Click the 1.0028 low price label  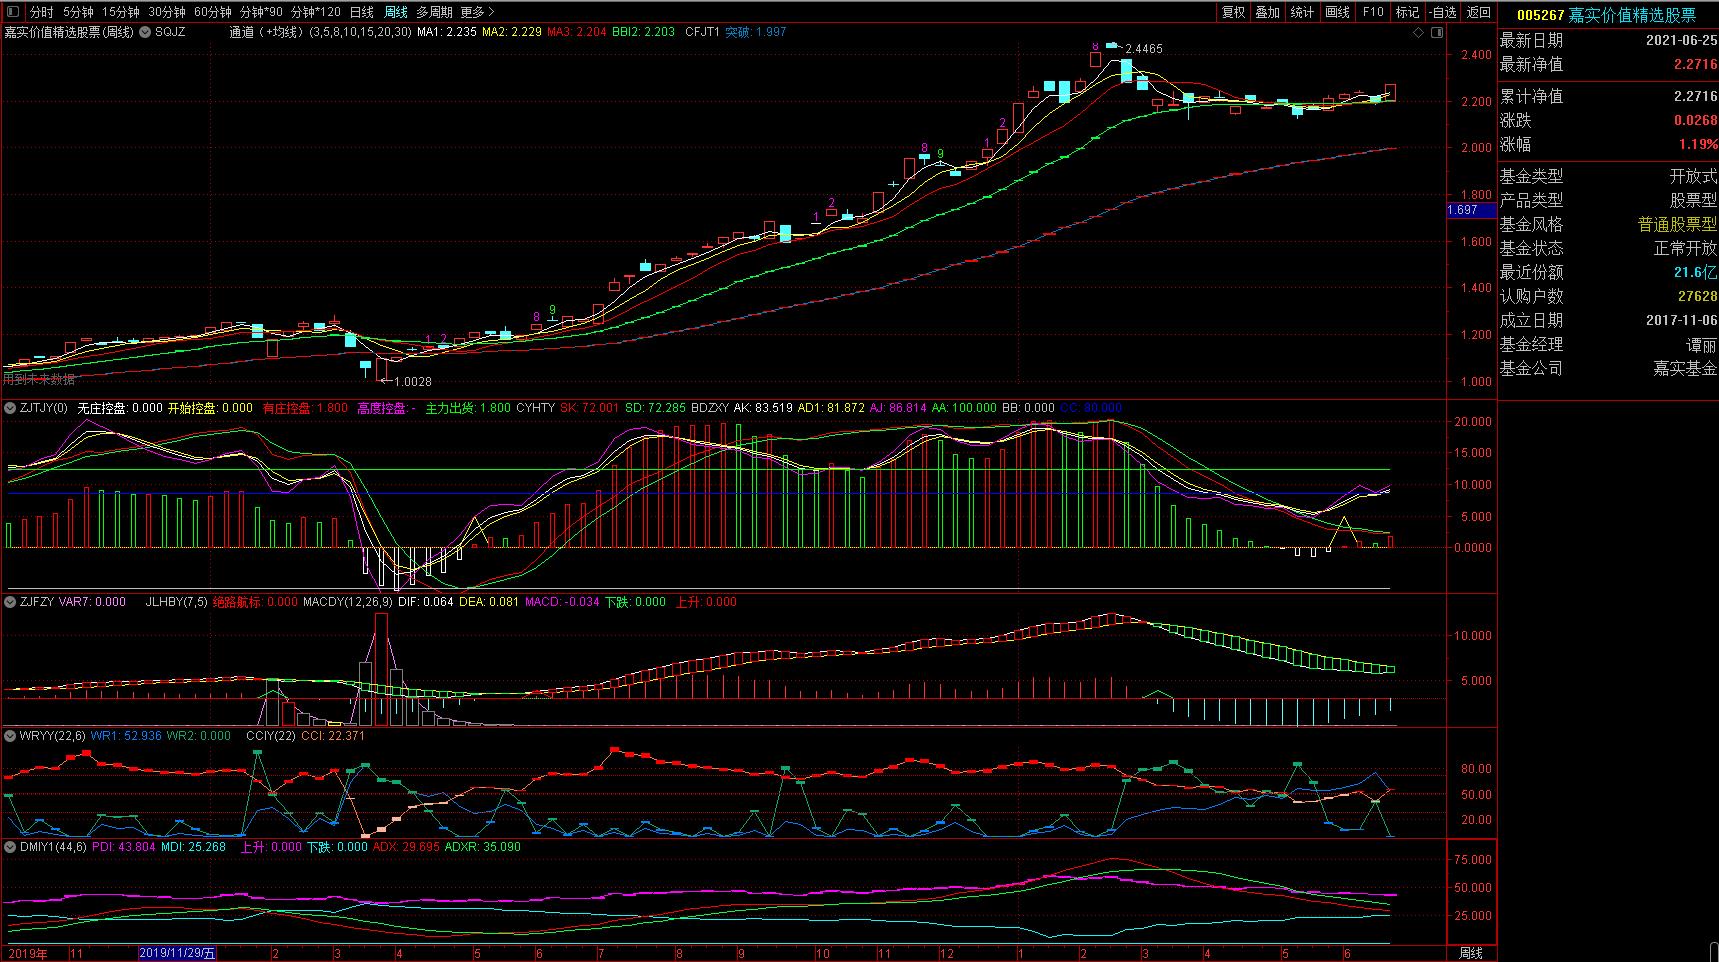413,382
